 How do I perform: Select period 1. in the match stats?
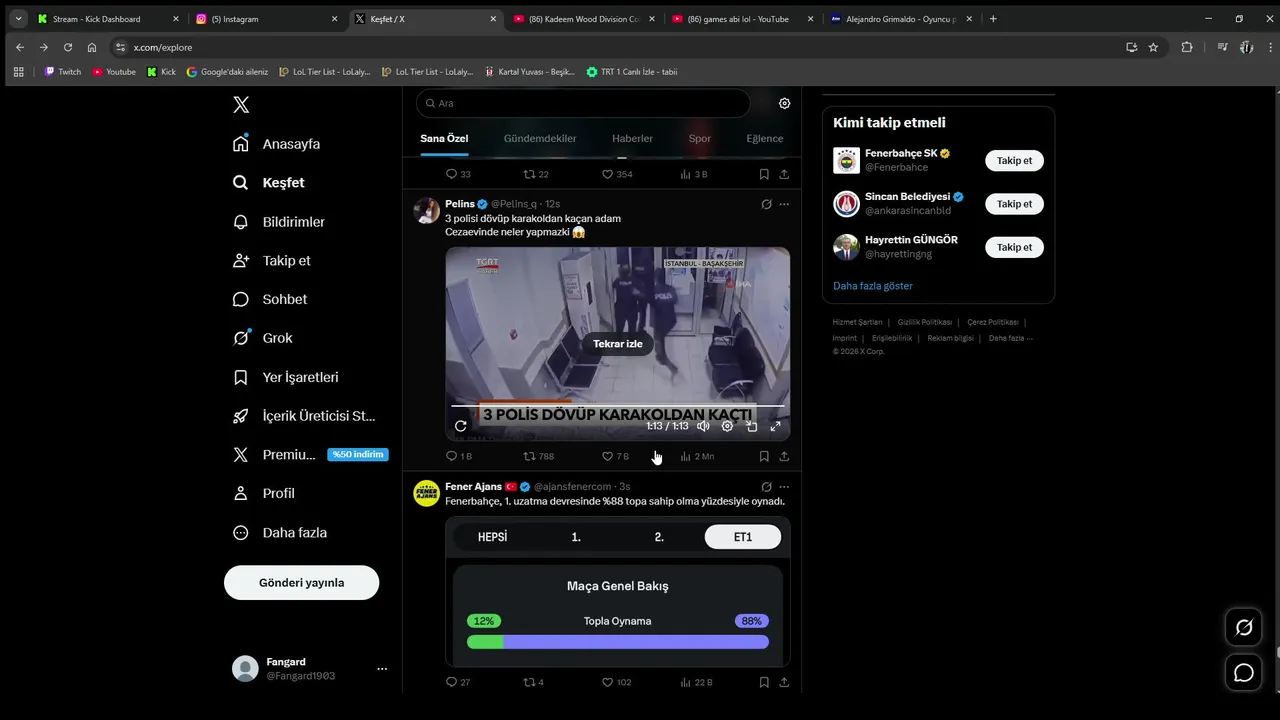576,537
